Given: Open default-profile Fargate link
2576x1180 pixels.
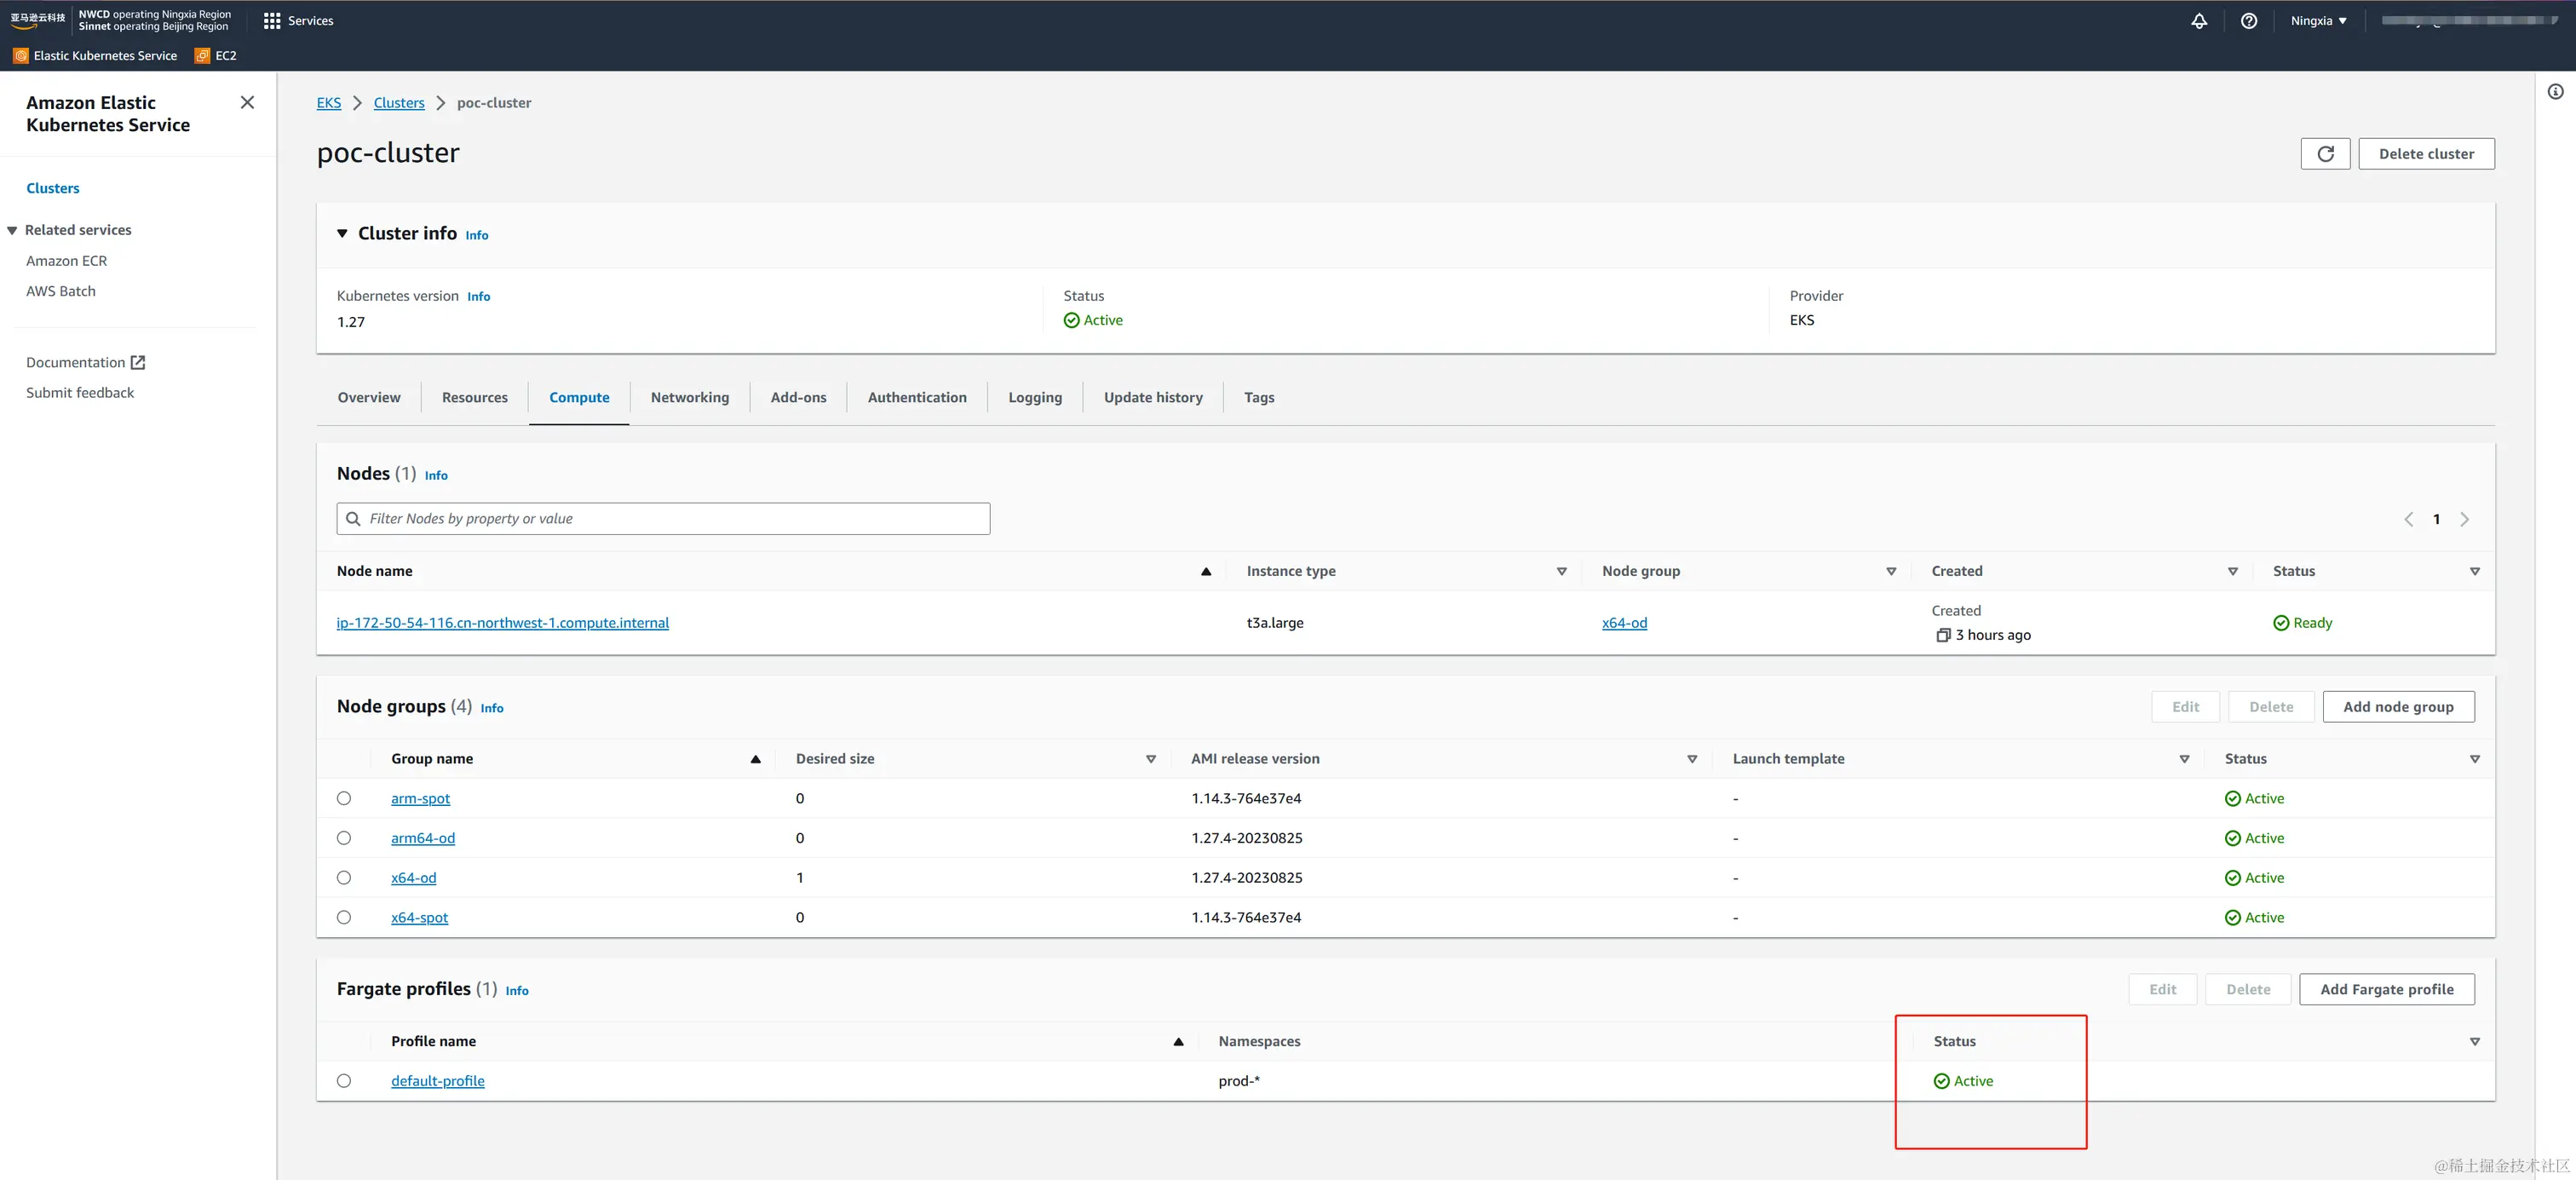Looking at the screenshot, I should pyautogui.click(x=438, y=1081).
